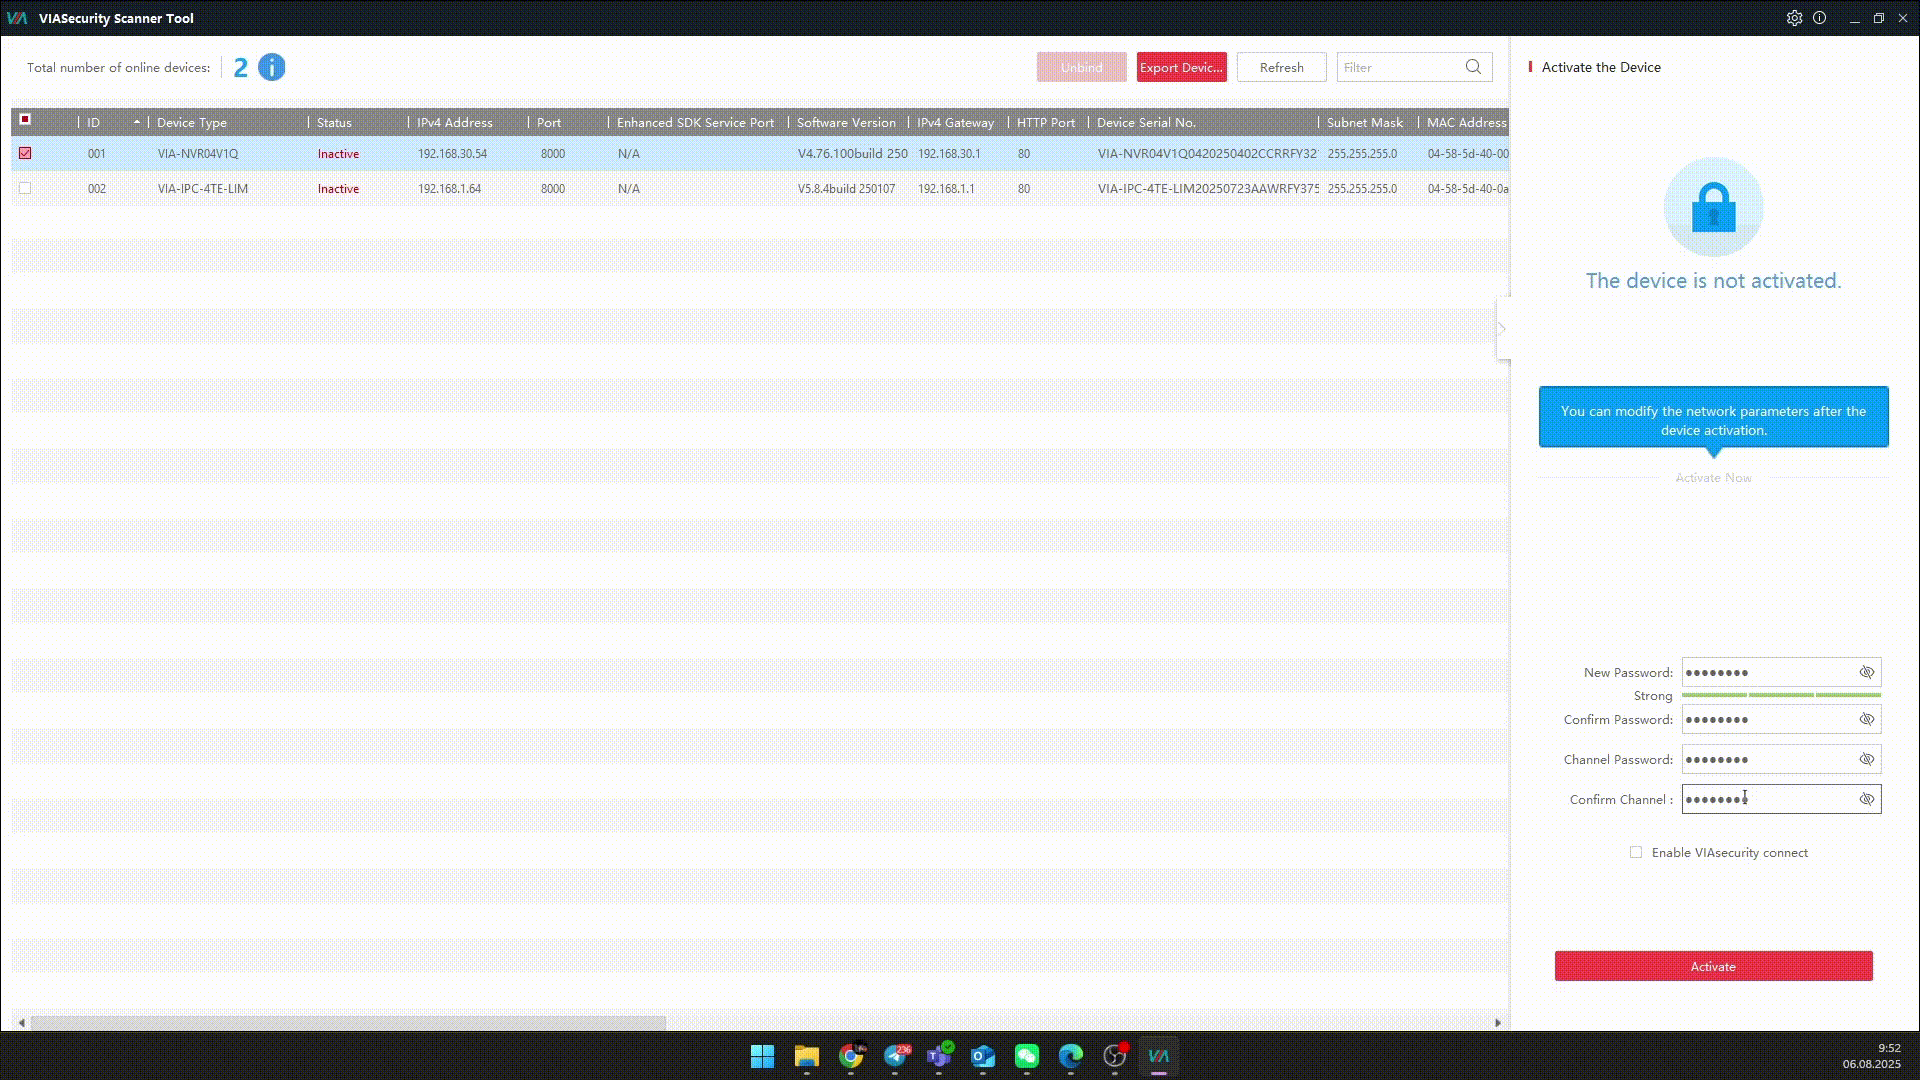Unhide the Confirm Channel password

[1866, 800]
